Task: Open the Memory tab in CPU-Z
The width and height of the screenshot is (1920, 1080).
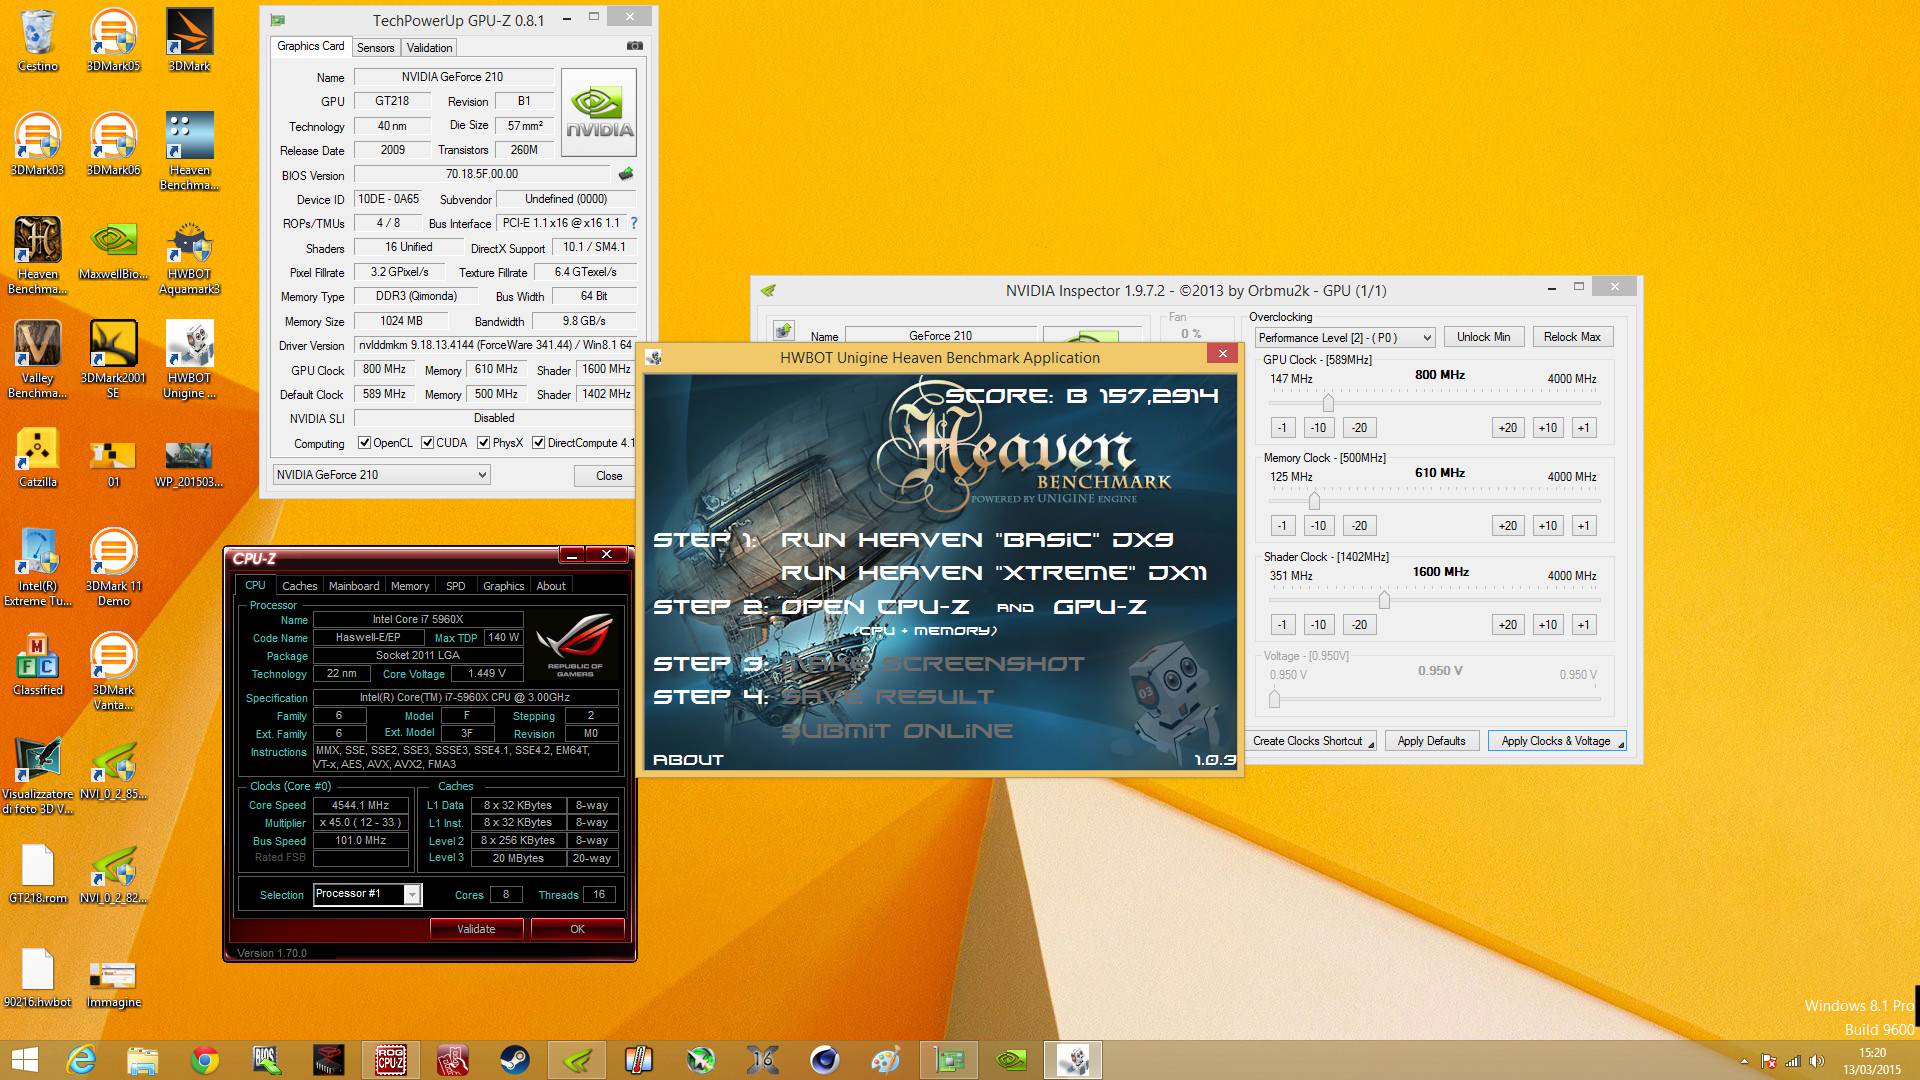Action: (x=410, y=586)
